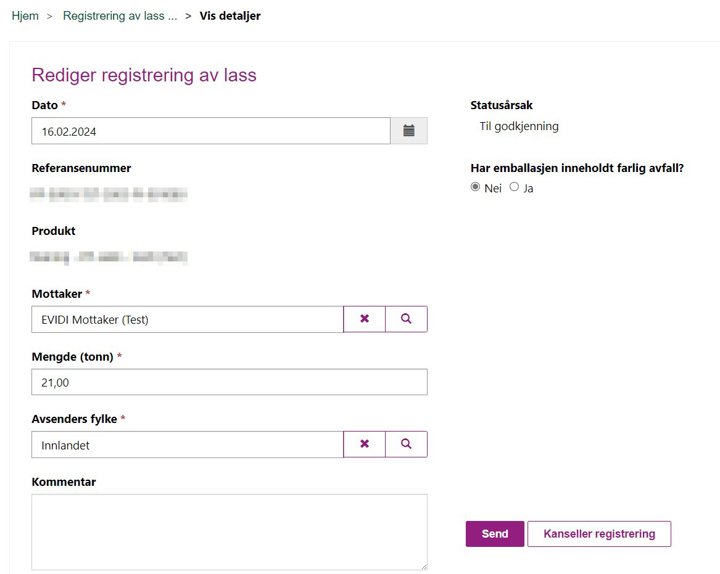Submit the form with Send button
The width and height of the screenshot is (720, 574).
click(x=495, y=534)
